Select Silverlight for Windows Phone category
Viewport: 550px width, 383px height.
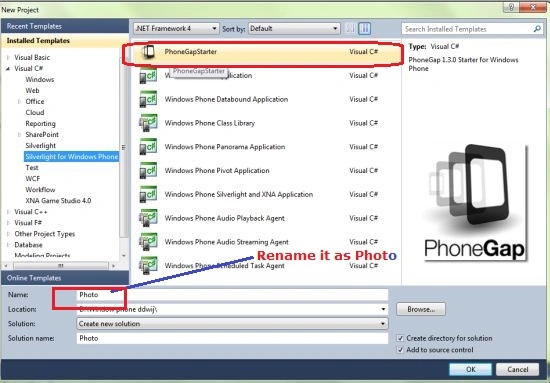click(x=72, y=157)
